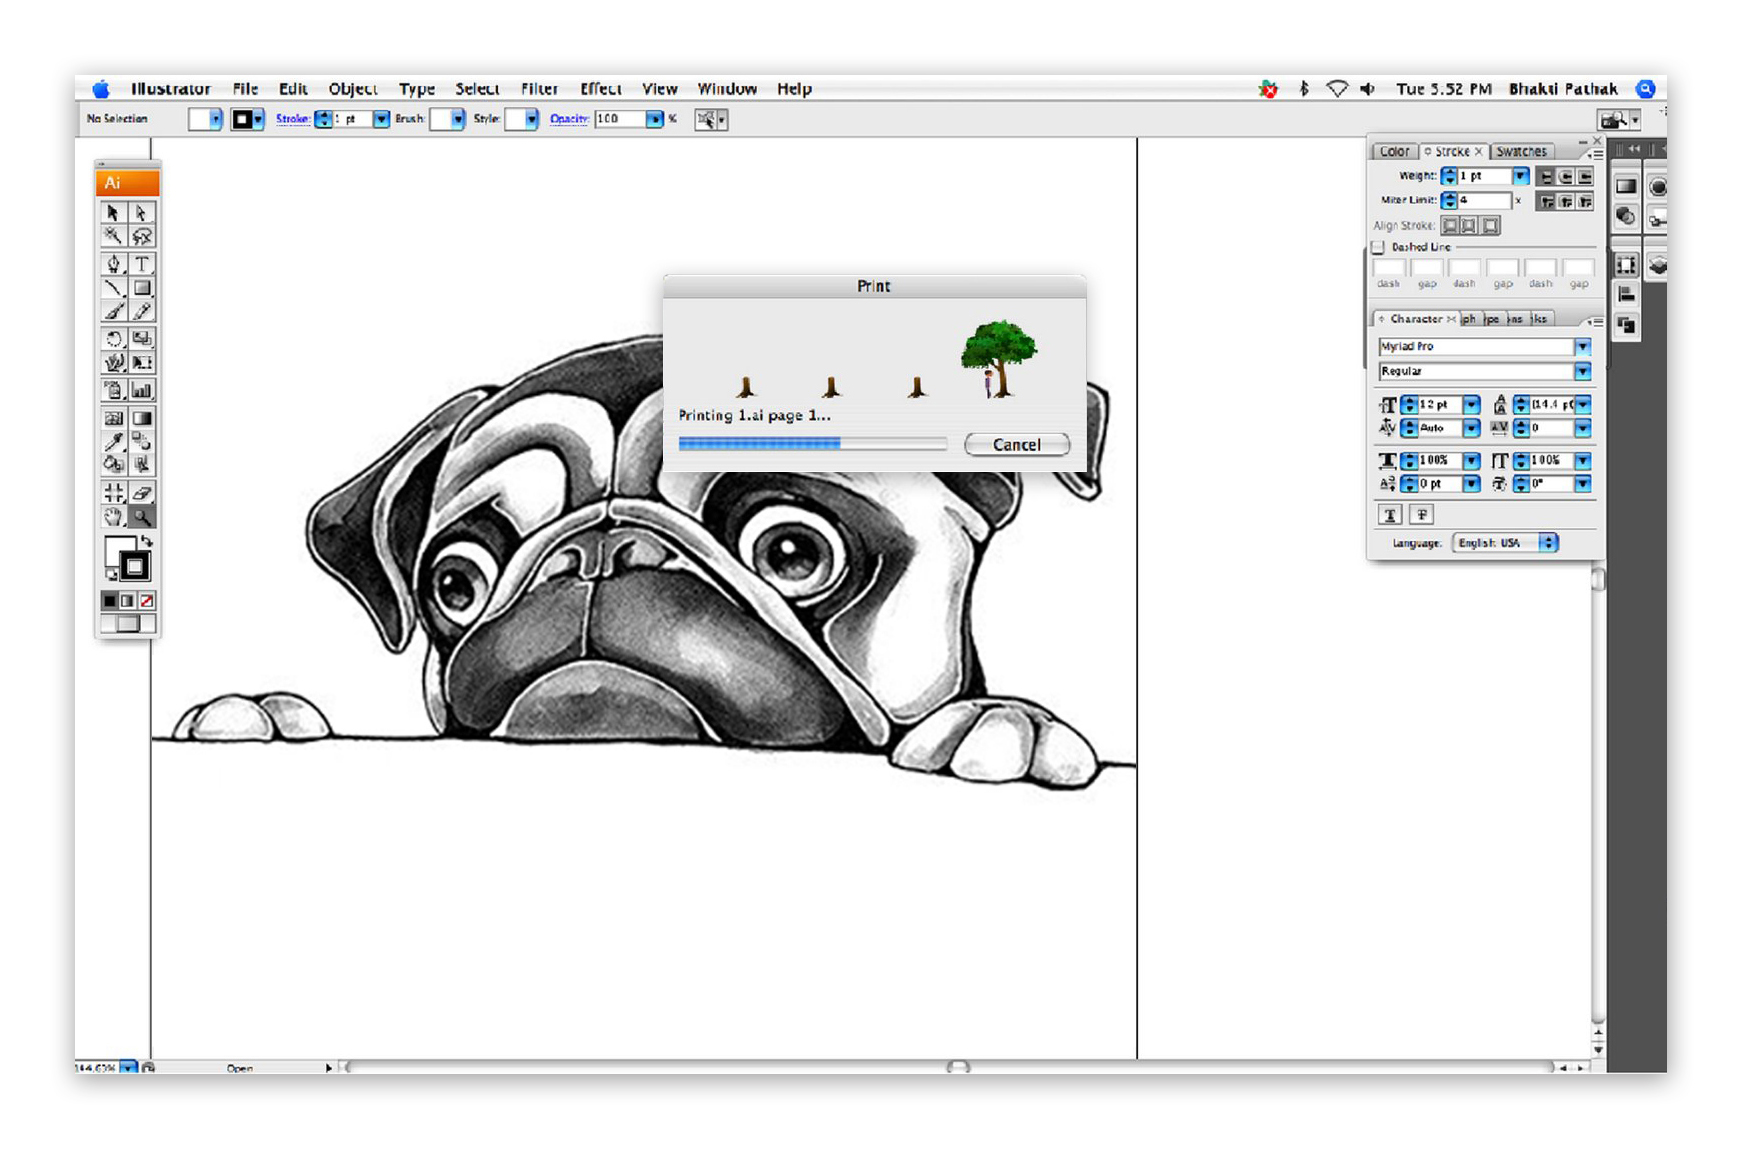Set Miter Join stroke corner

[1546, 202]
